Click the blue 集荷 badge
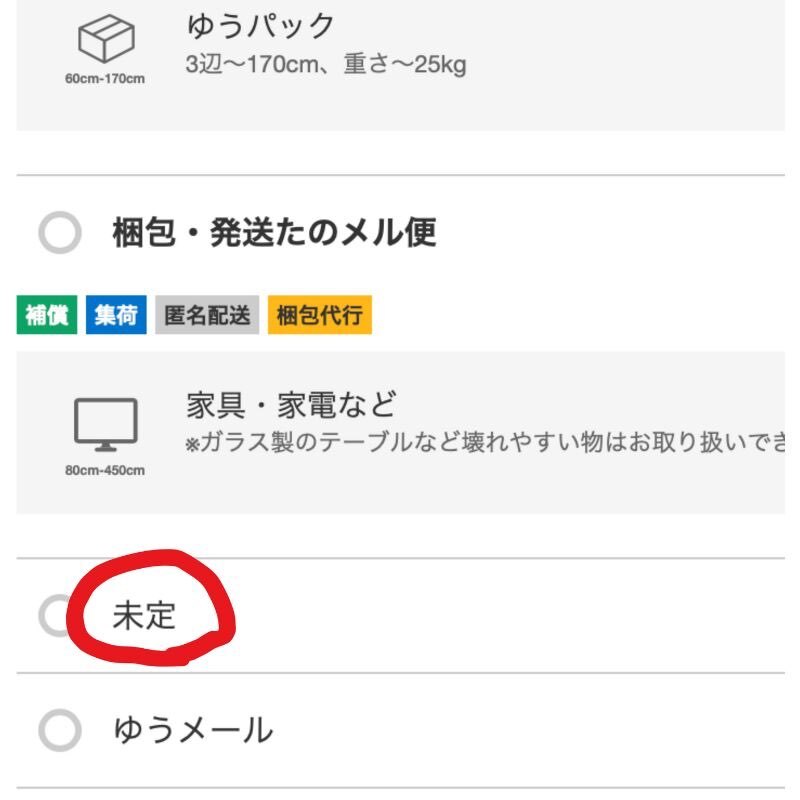 tap(116, 316)
